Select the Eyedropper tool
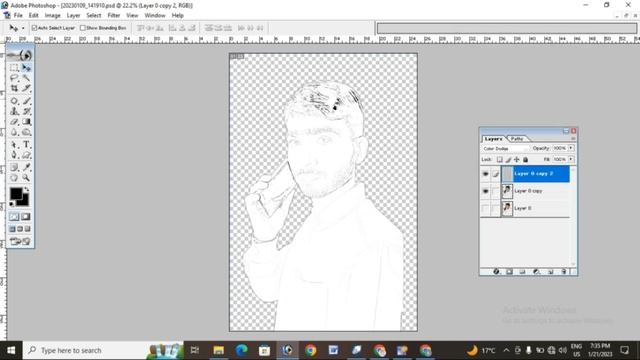Image resolution: width=640 pixels, height=360 pixels. pos(26,167)
